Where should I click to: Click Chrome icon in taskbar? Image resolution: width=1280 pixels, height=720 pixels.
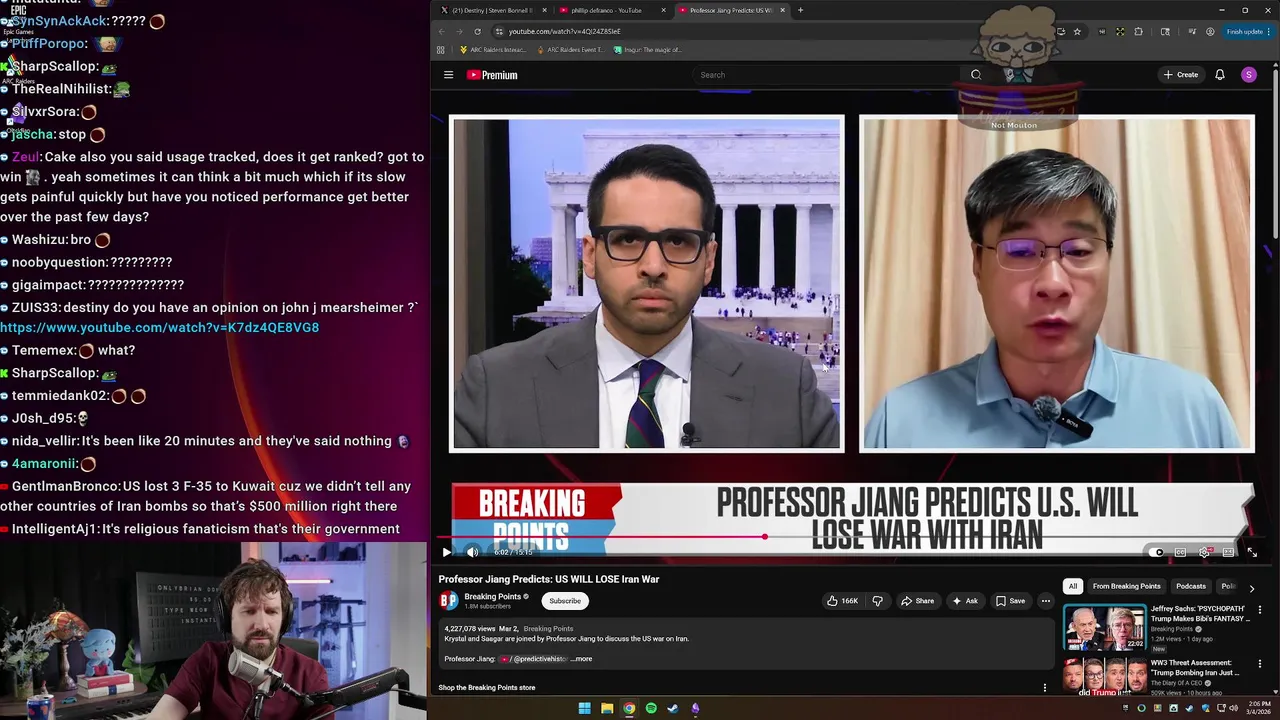click(629, 708)
